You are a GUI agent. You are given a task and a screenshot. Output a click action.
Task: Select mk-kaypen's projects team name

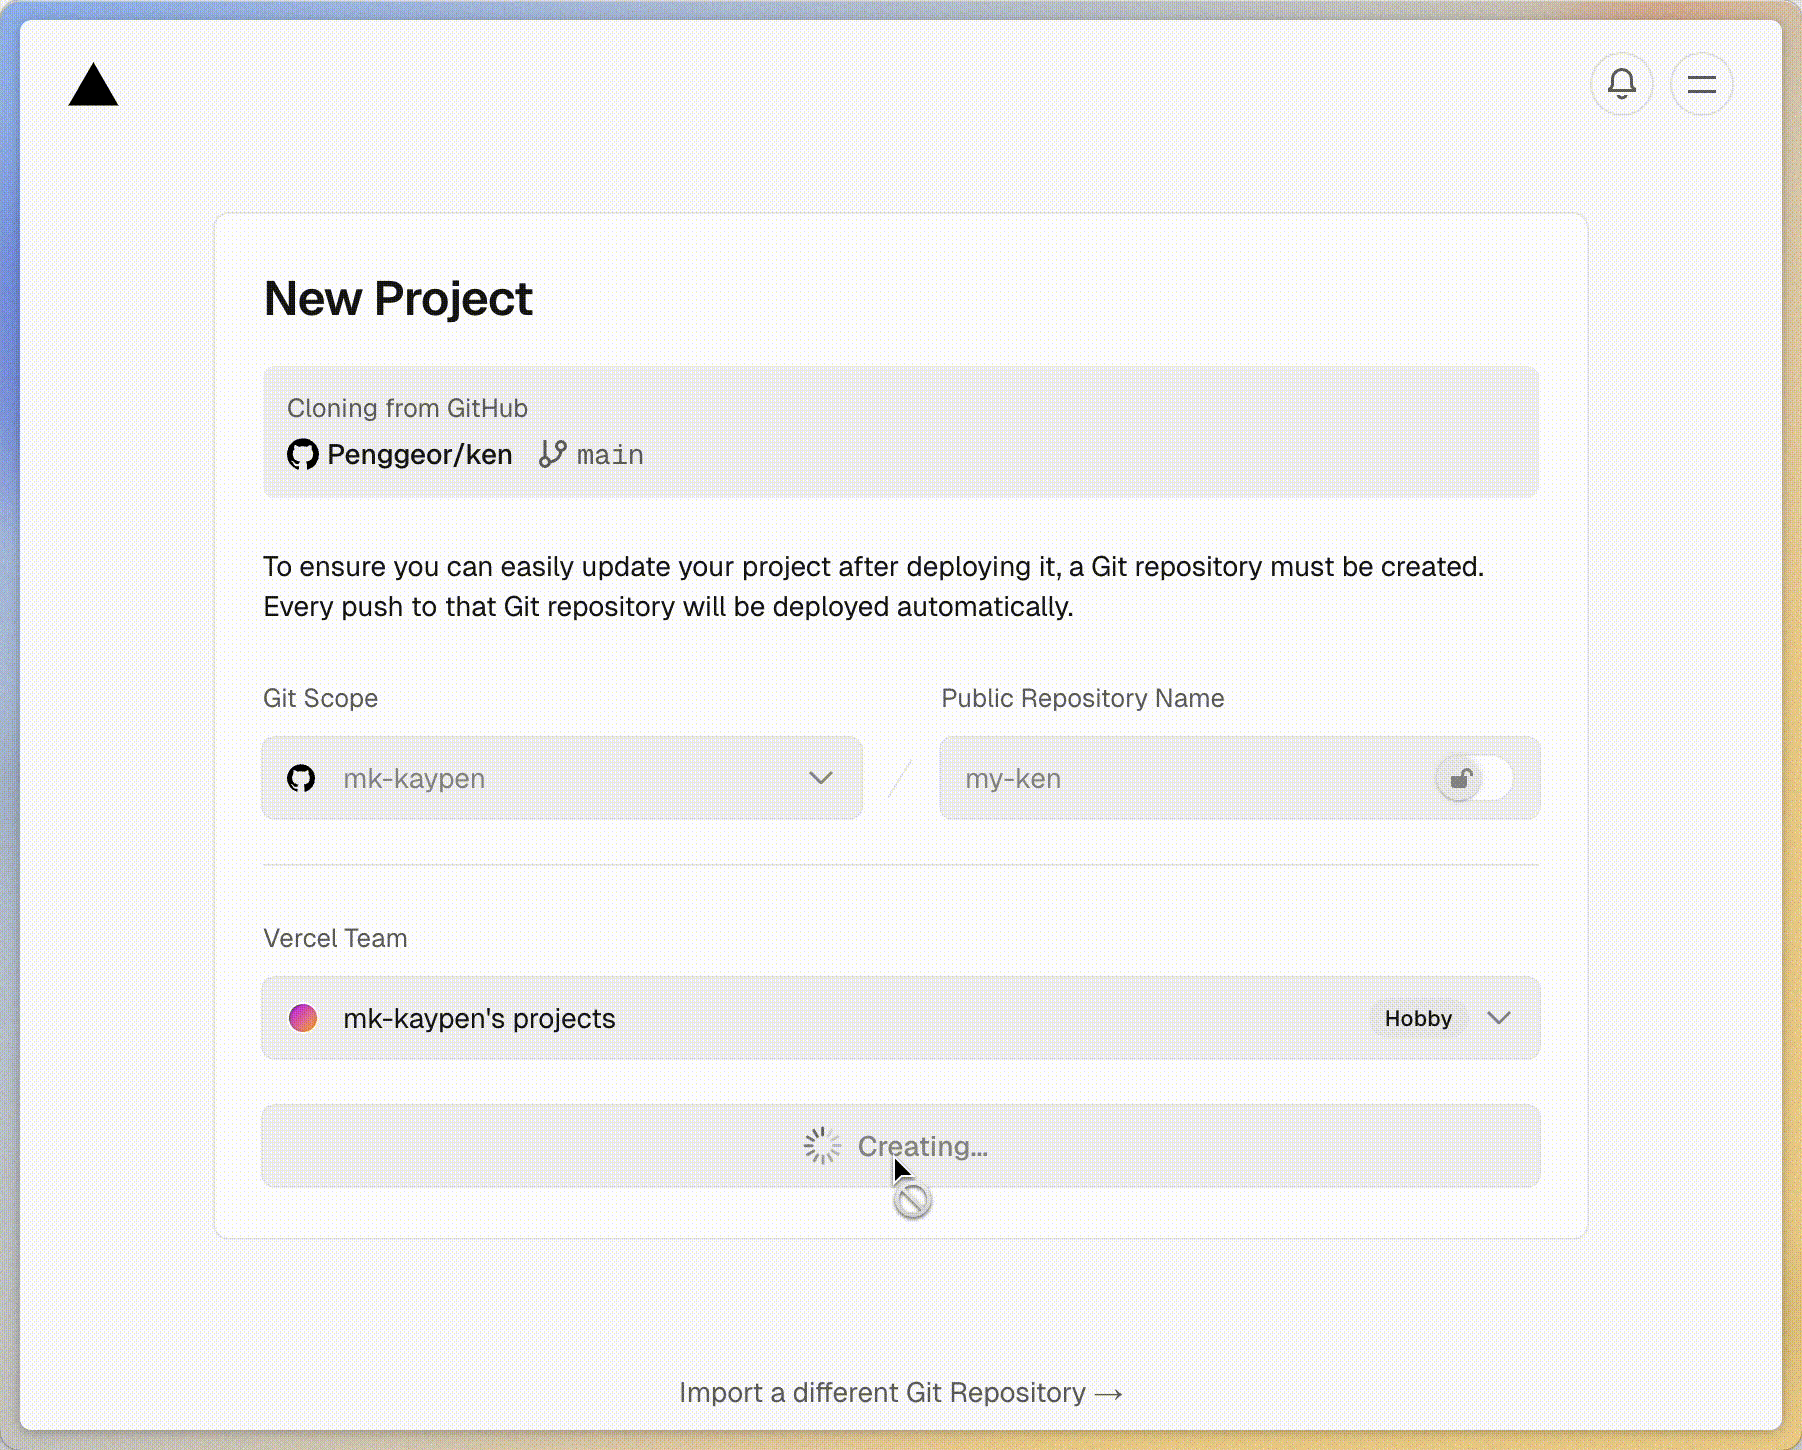click(479, 1018)
